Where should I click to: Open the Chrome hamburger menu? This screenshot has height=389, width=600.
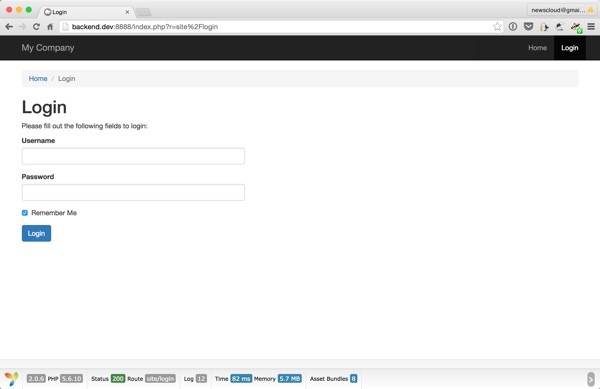point(591,26)
